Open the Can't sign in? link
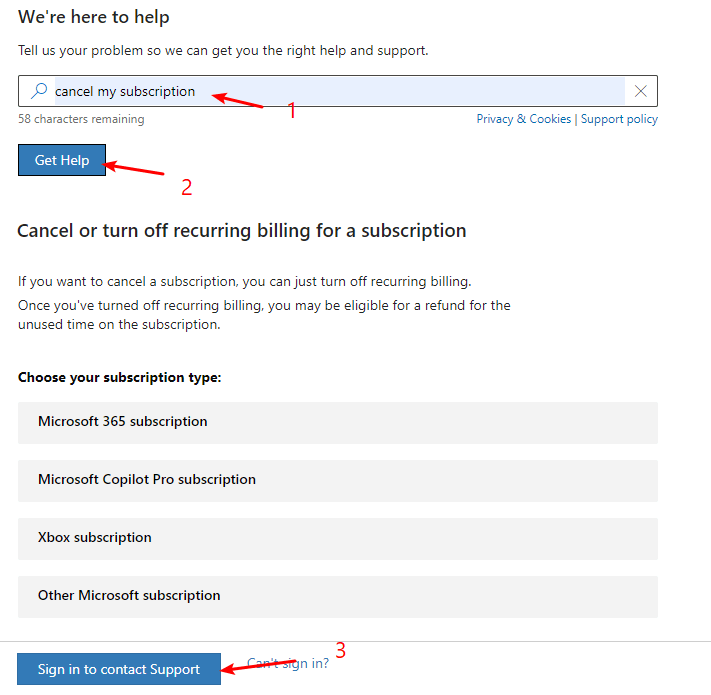The image size is (711, 695). 288,663
